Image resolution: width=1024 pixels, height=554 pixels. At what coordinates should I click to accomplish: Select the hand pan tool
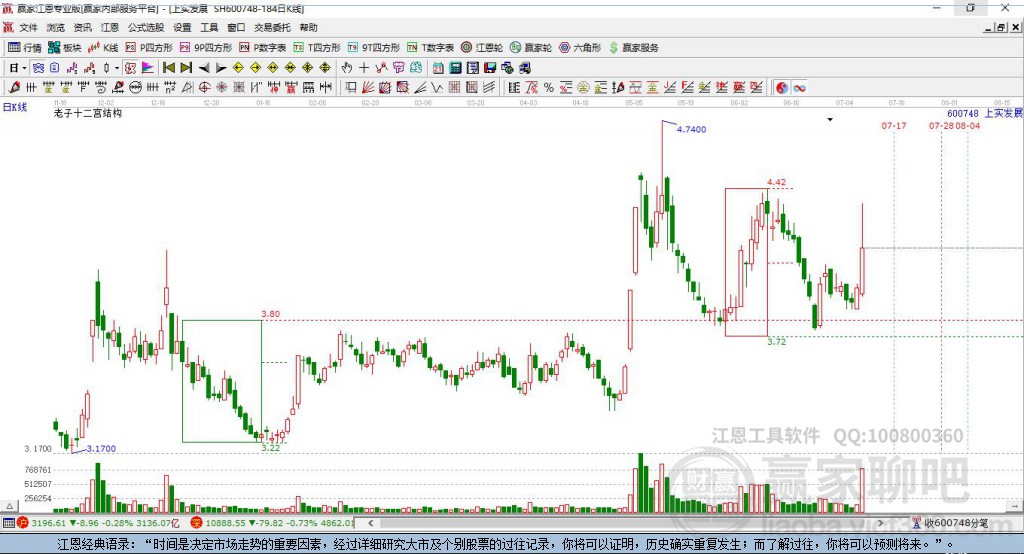pos(347,68)
